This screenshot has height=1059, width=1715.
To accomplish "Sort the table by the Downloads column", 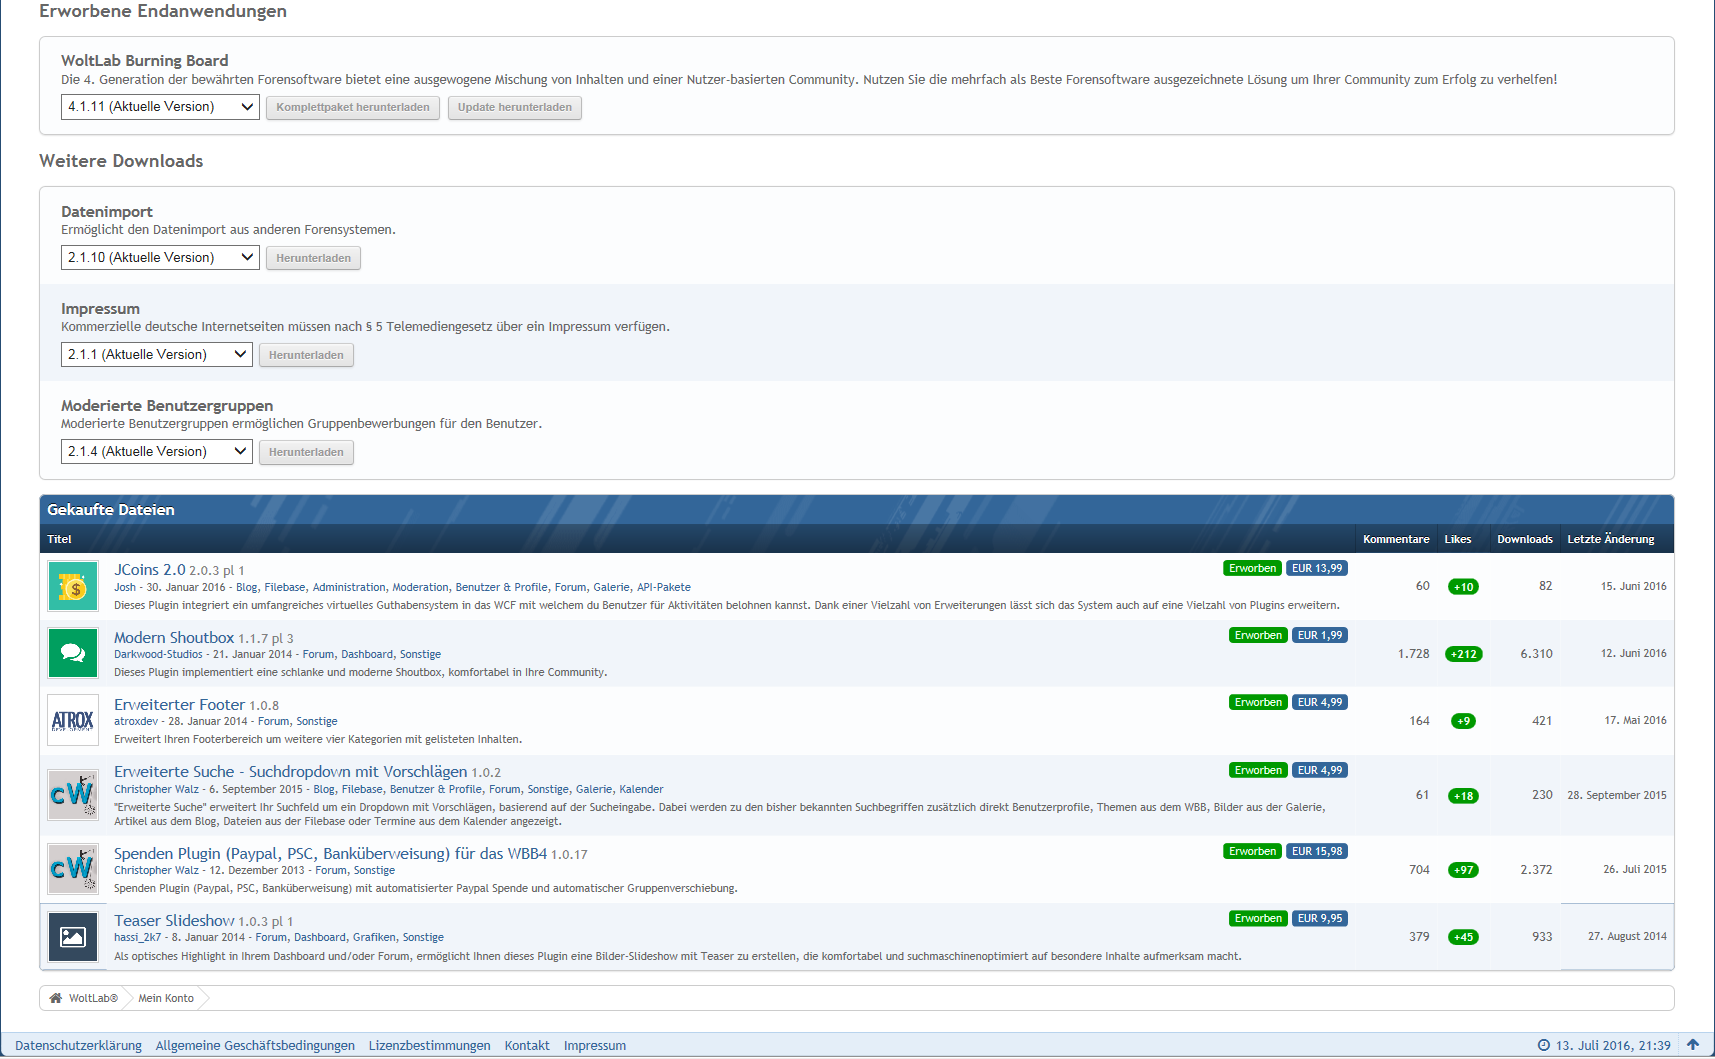I will coord(1524,539).
